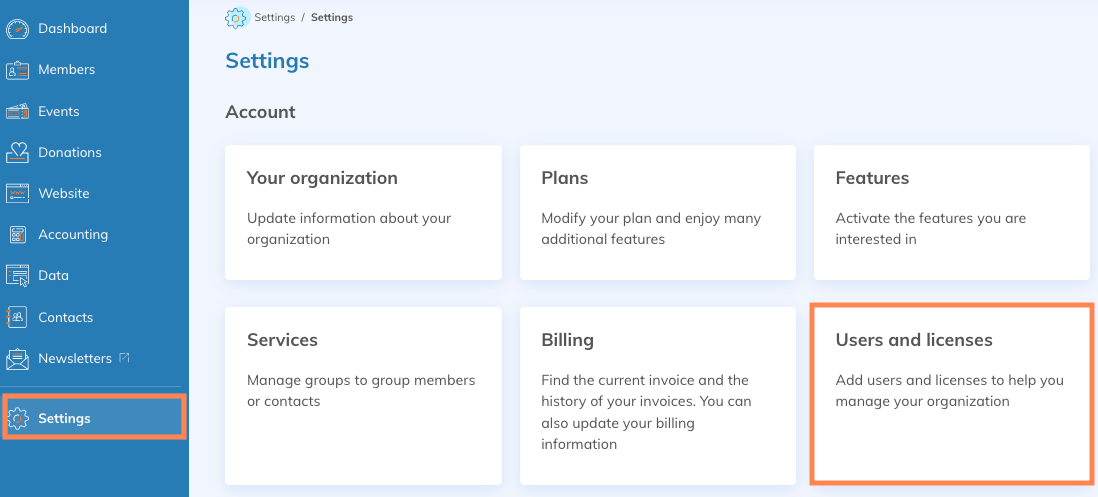Open the Users and licenses card
Image resolution: width=1098 pixels, height=497 pixels.
click(951, 395)
